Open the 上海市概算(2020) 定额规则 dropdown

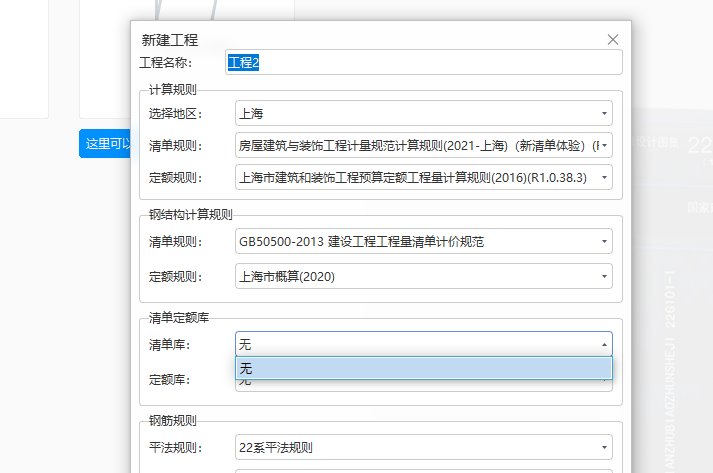424,276
